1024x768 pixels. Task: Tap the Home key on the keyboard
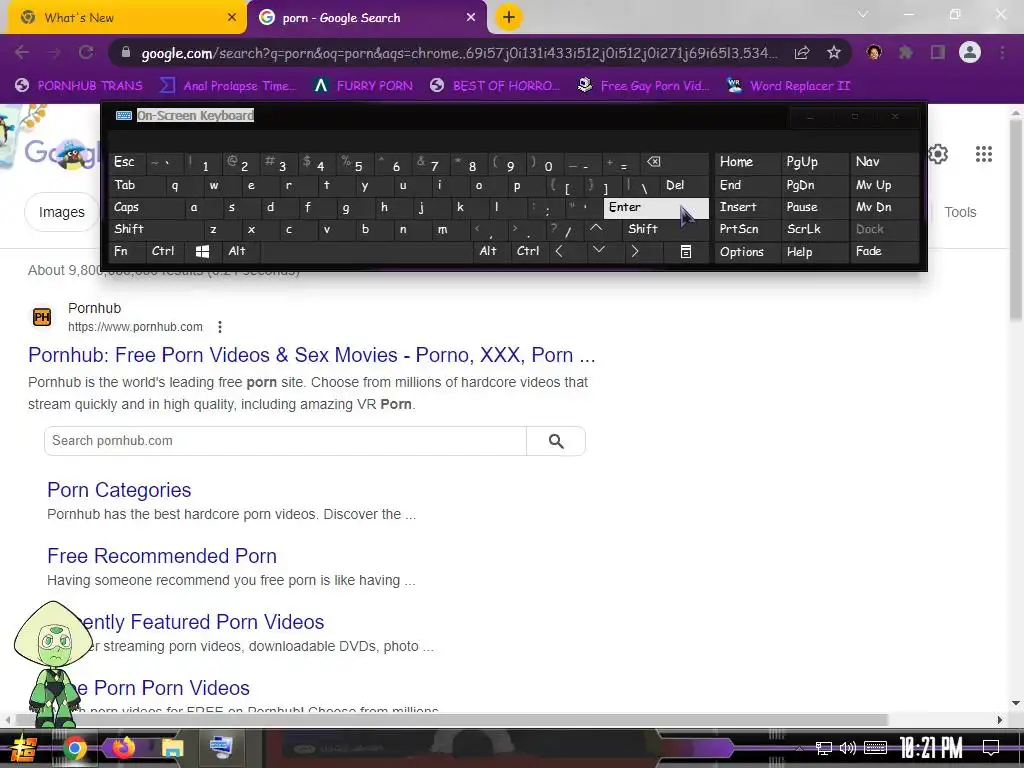point(747,163)
